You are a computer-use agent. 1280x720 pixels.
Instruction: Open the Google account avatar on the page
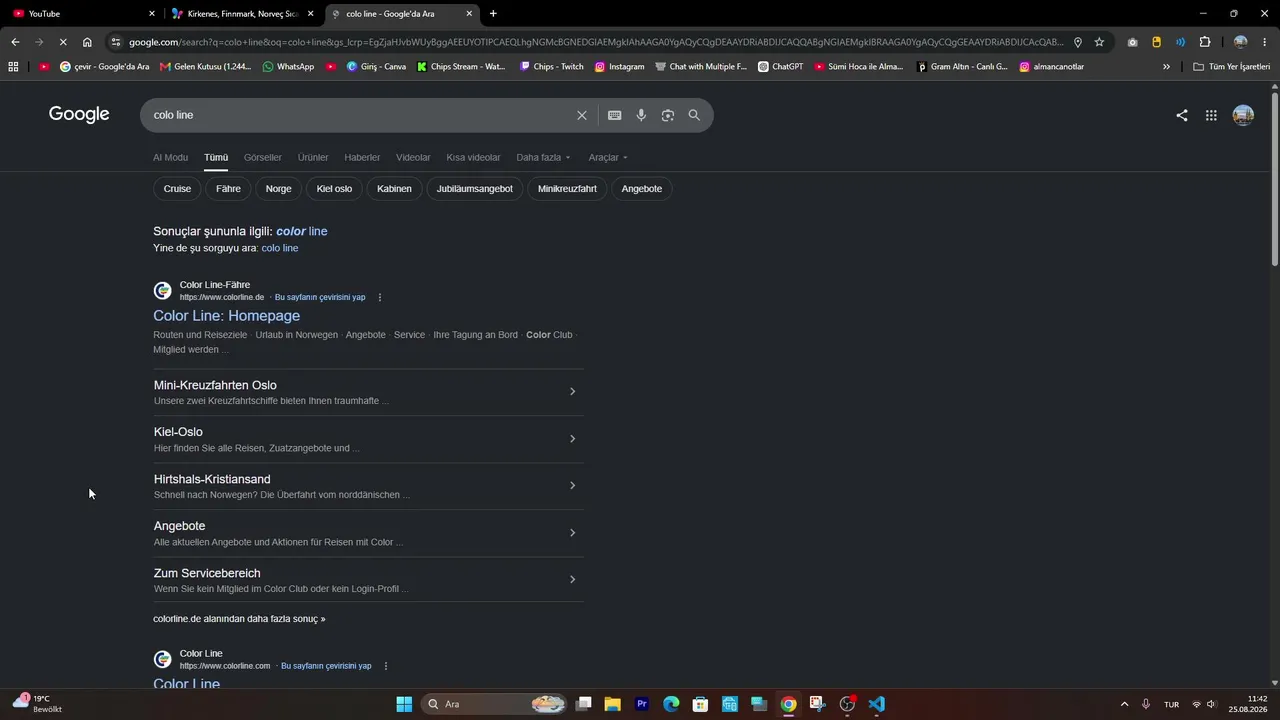click(1243, 115)
